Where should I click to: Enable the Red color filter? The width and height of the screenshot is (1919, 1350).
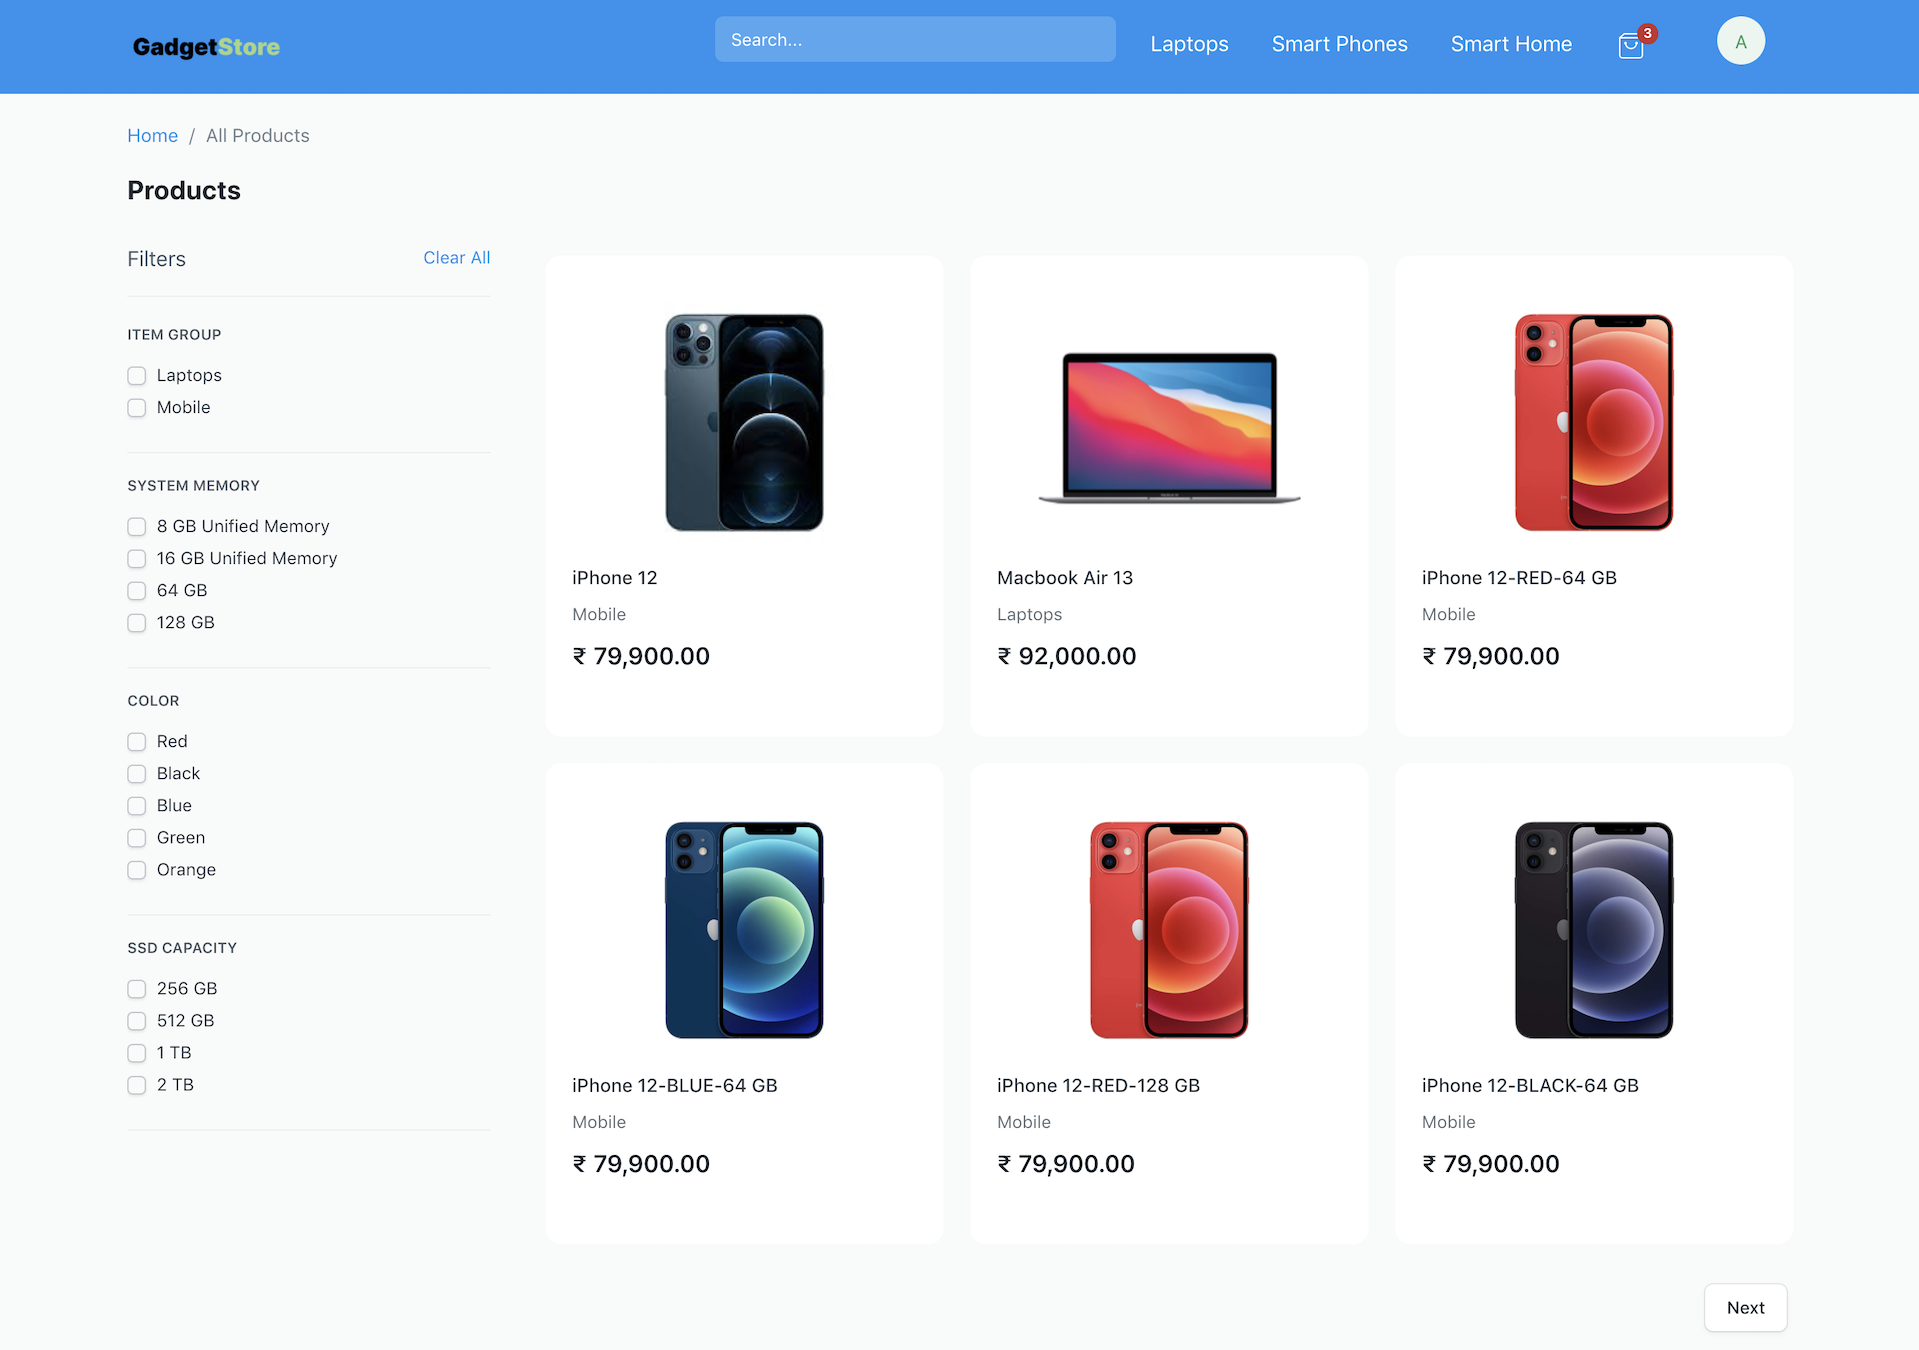coord(137,742)
